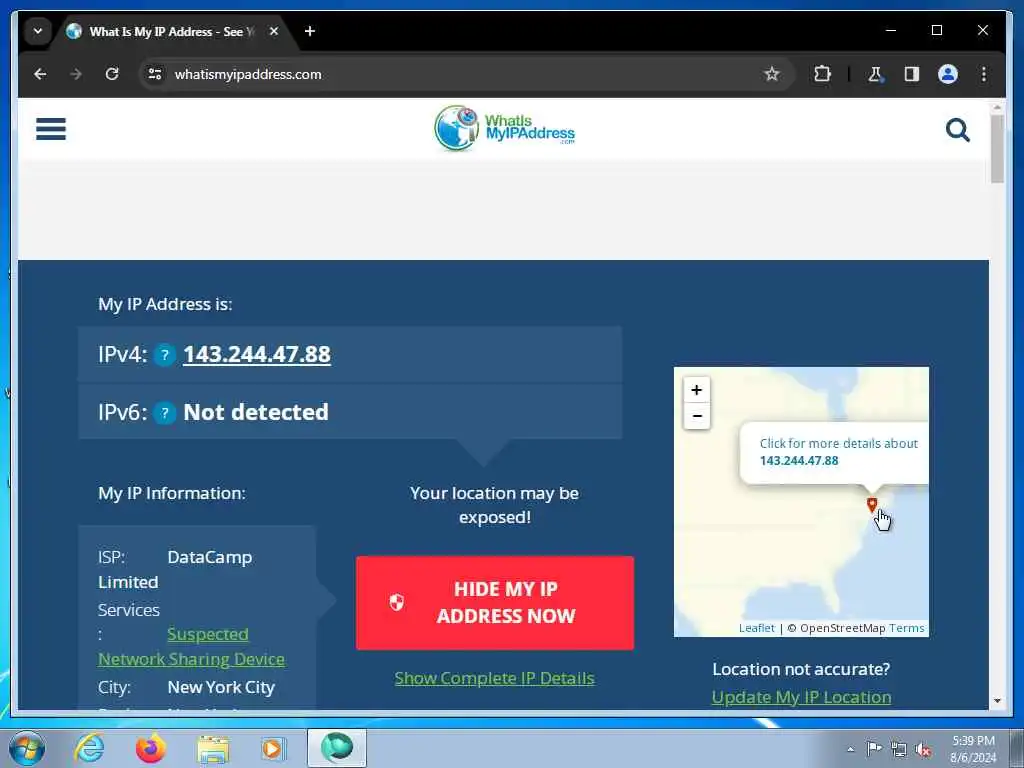This screenshot has width=1024, height=768.
Task: Click HIDE MY IP ADDRESS NOW button
Action: (494, 603)
